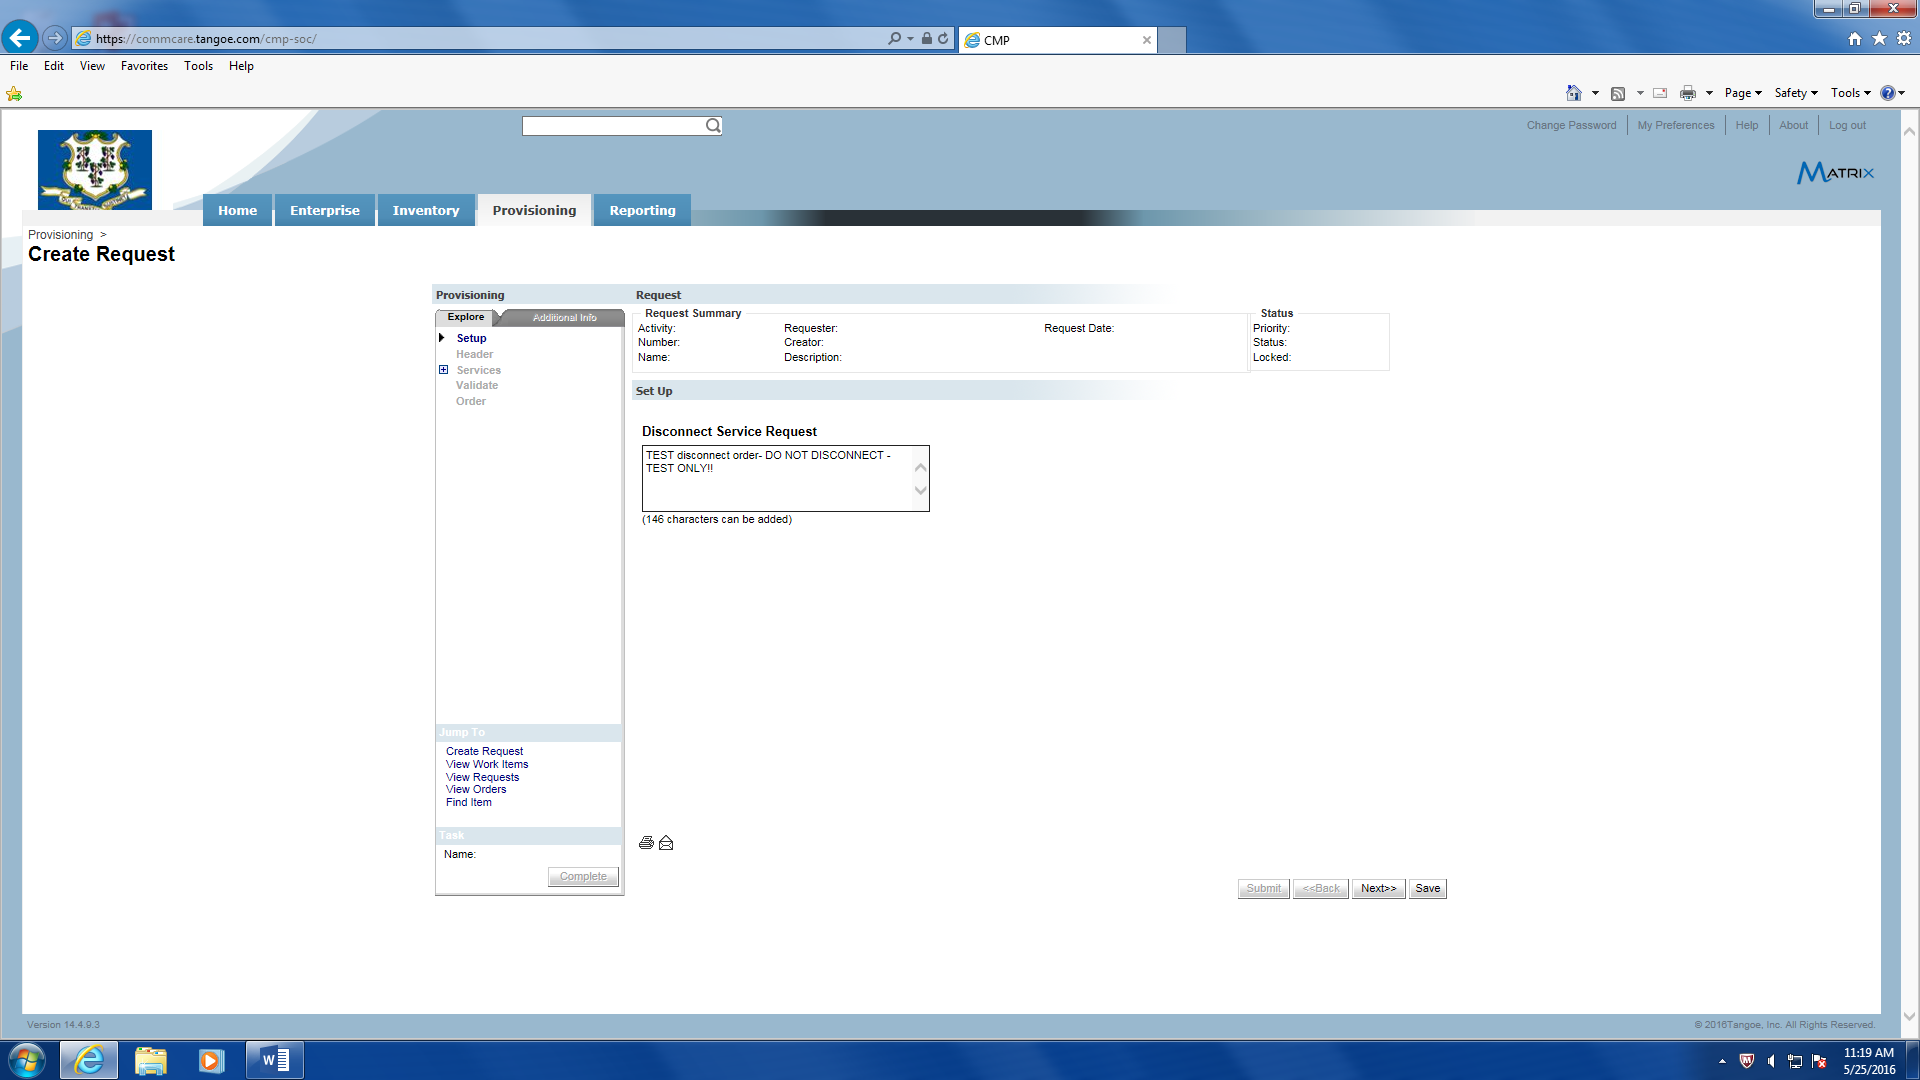Click the IE command bar Home icon
1920x1080 pixels.
click(x=1573, y=93)
